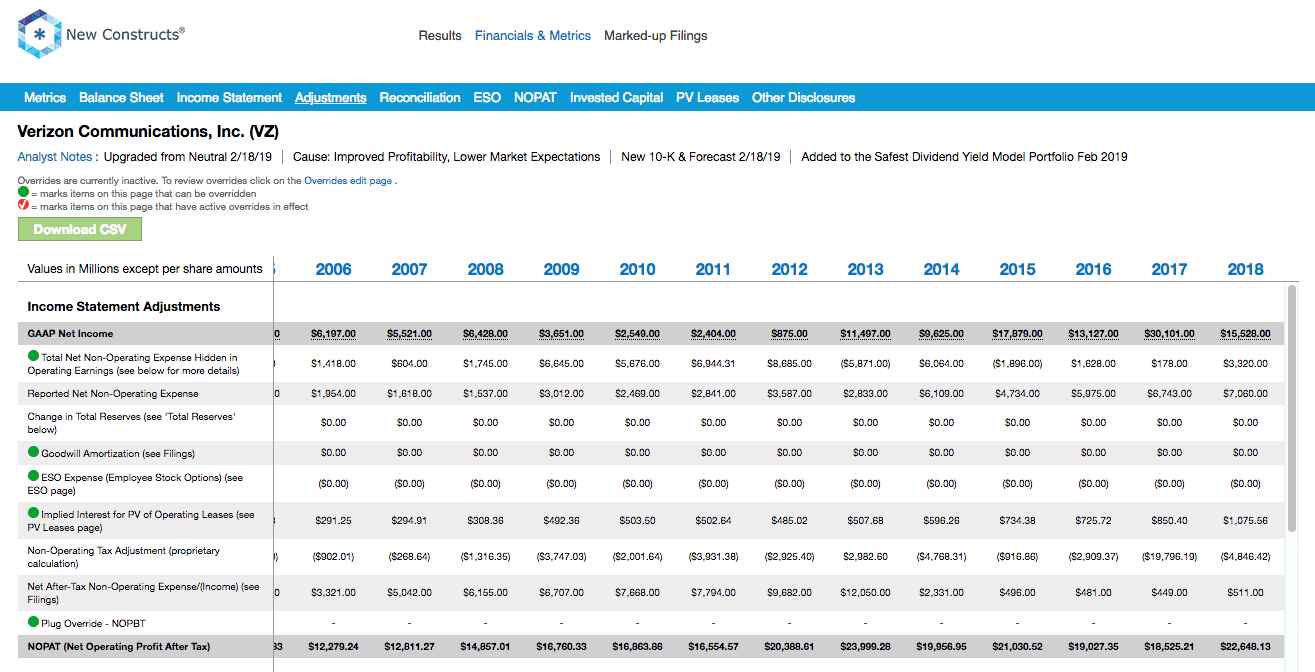Open the NOPAT tab
Screen dimensions: 1315x672
pos(536,97)
